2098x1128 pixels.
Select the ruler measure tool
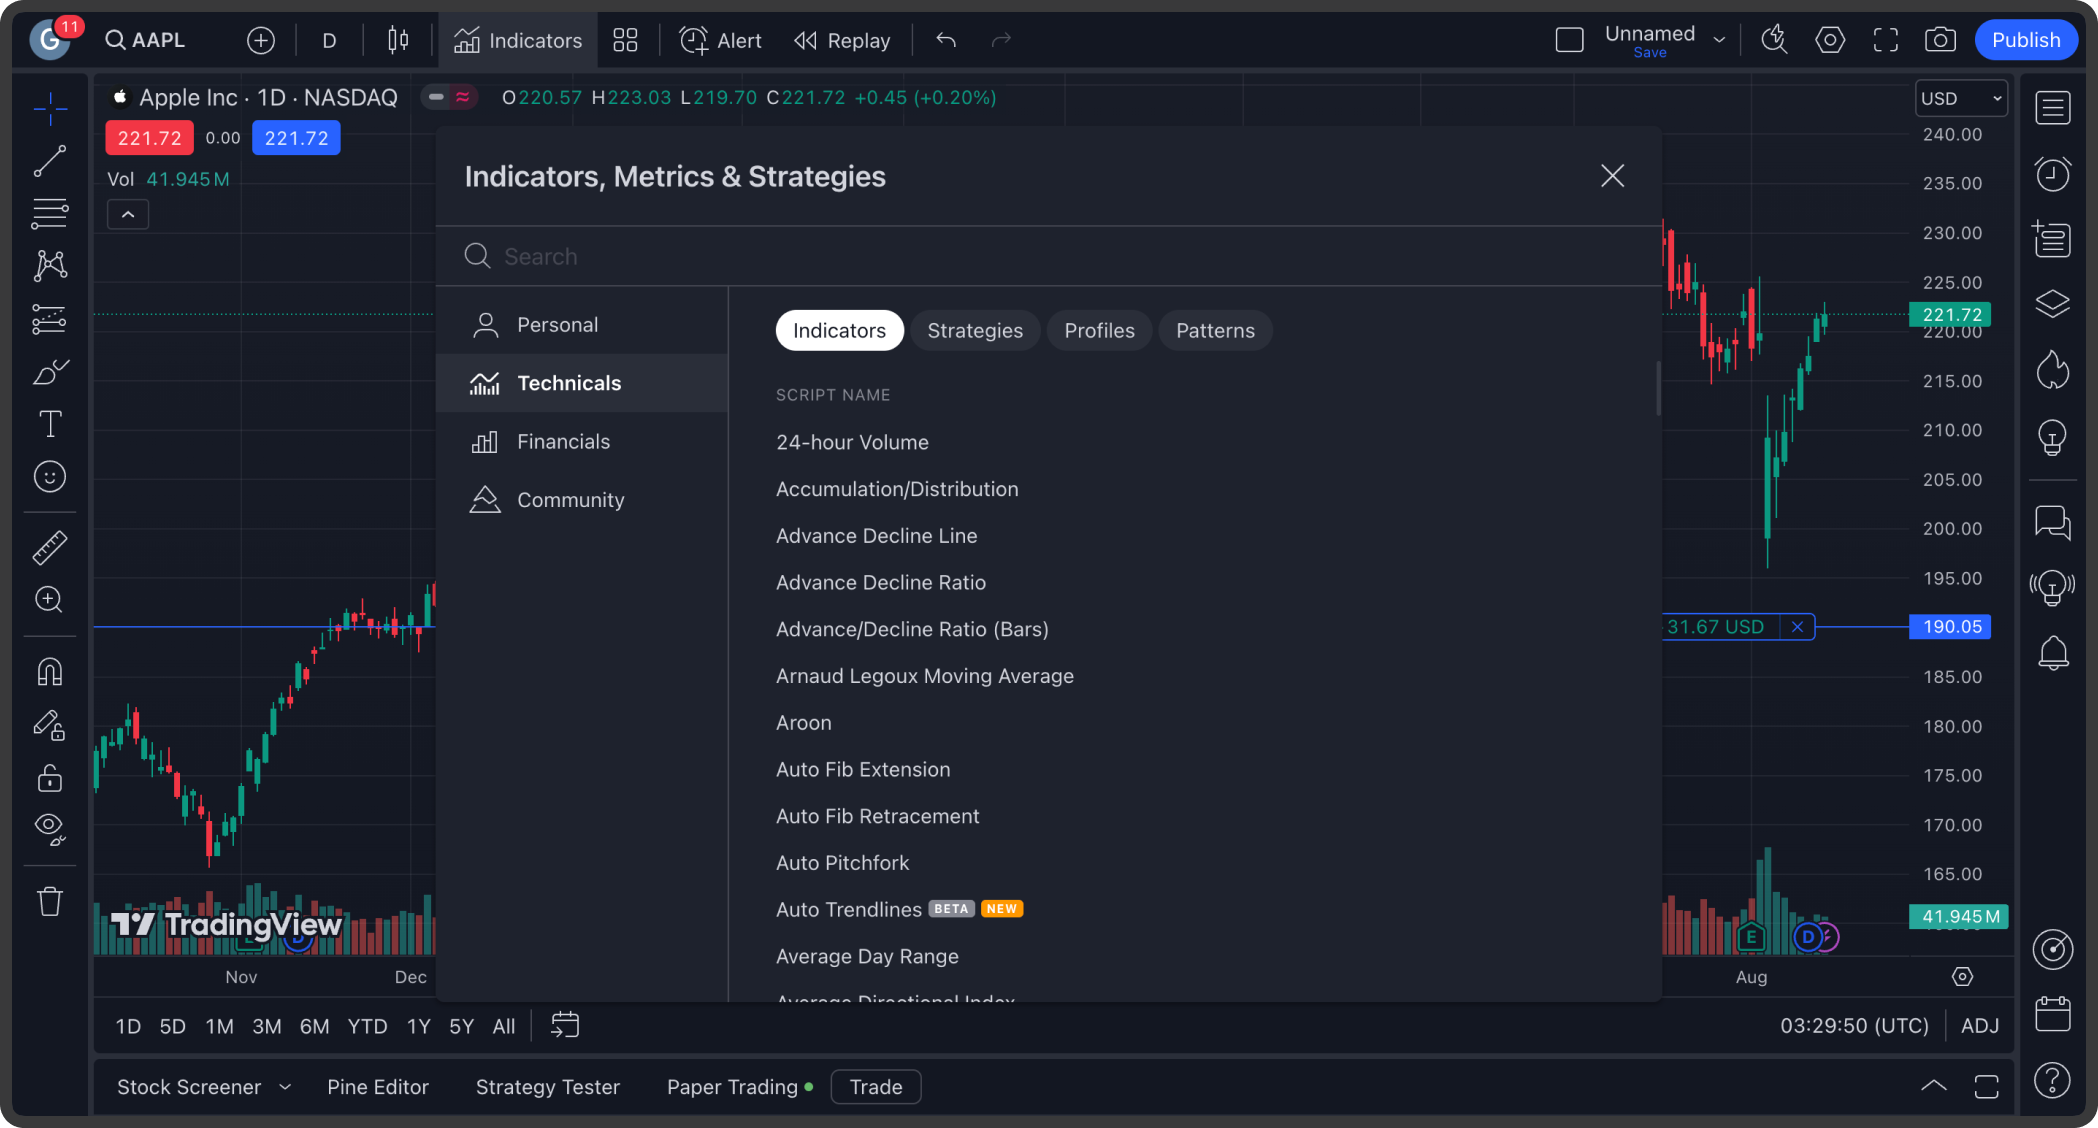coord(50,547)
